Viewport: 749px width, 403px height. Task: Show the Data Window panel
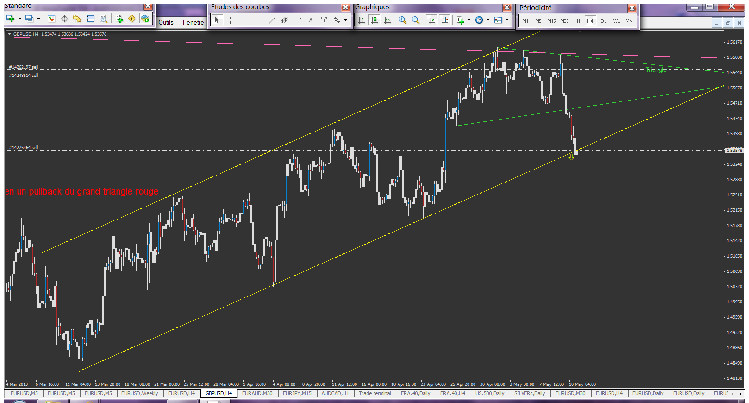tap(64, 19)
